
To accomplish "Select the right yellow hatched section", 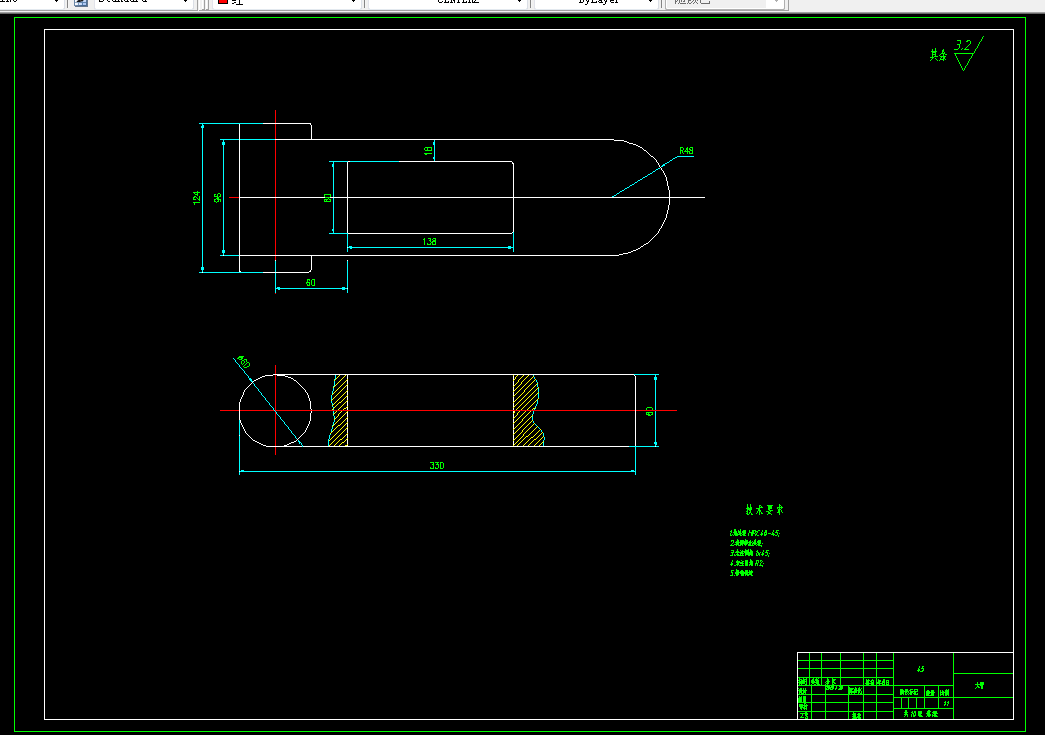I will tap(528, 410).
